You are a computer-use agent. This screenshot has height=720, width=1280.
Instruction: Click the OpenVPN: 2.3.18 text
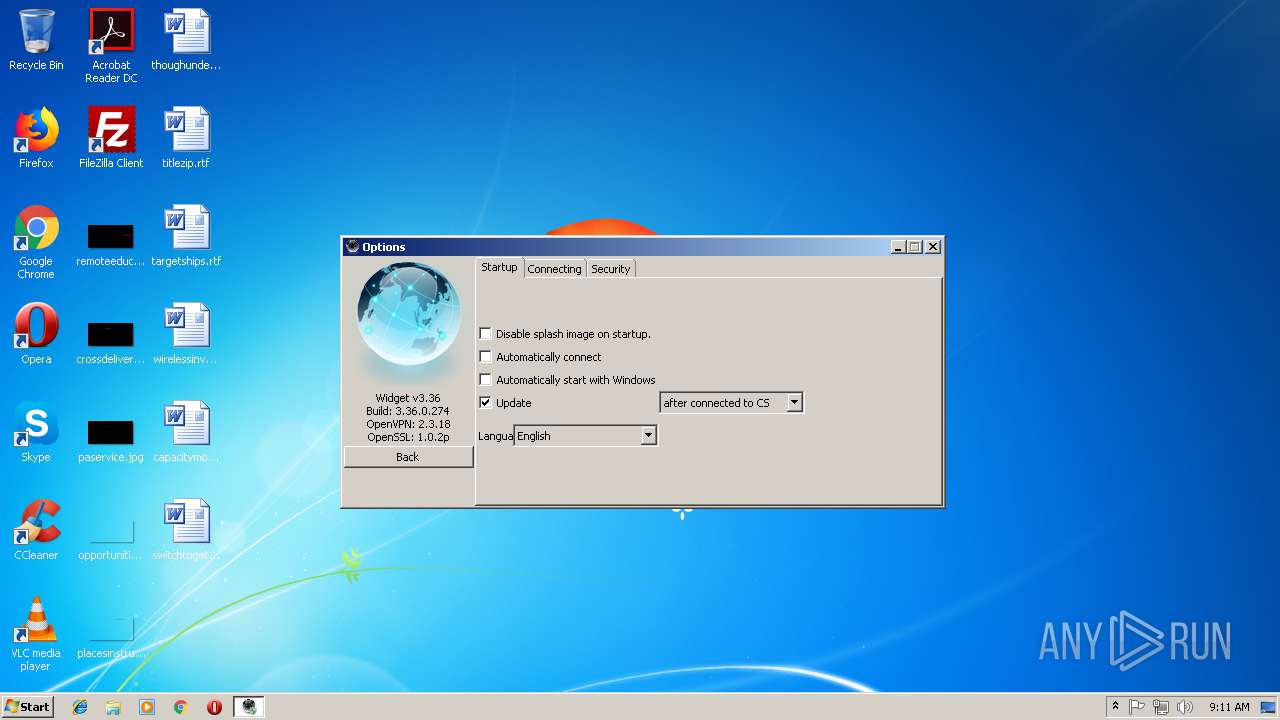408,424
